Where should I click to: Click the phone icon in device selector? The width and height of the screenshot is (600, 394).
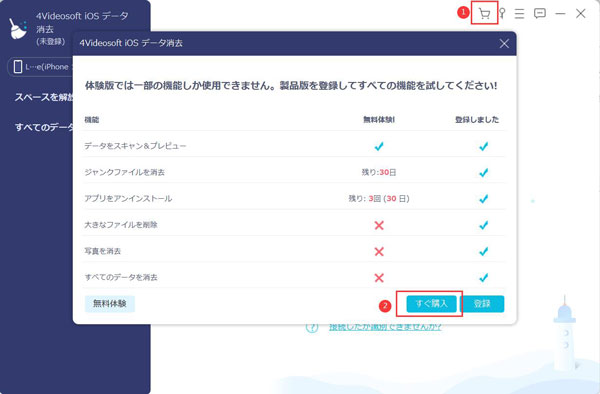coord(18,67)
